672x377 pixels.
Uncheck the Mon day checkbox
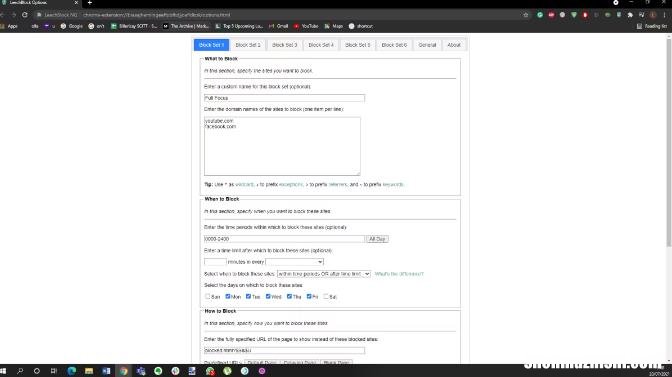coord(228,296)
